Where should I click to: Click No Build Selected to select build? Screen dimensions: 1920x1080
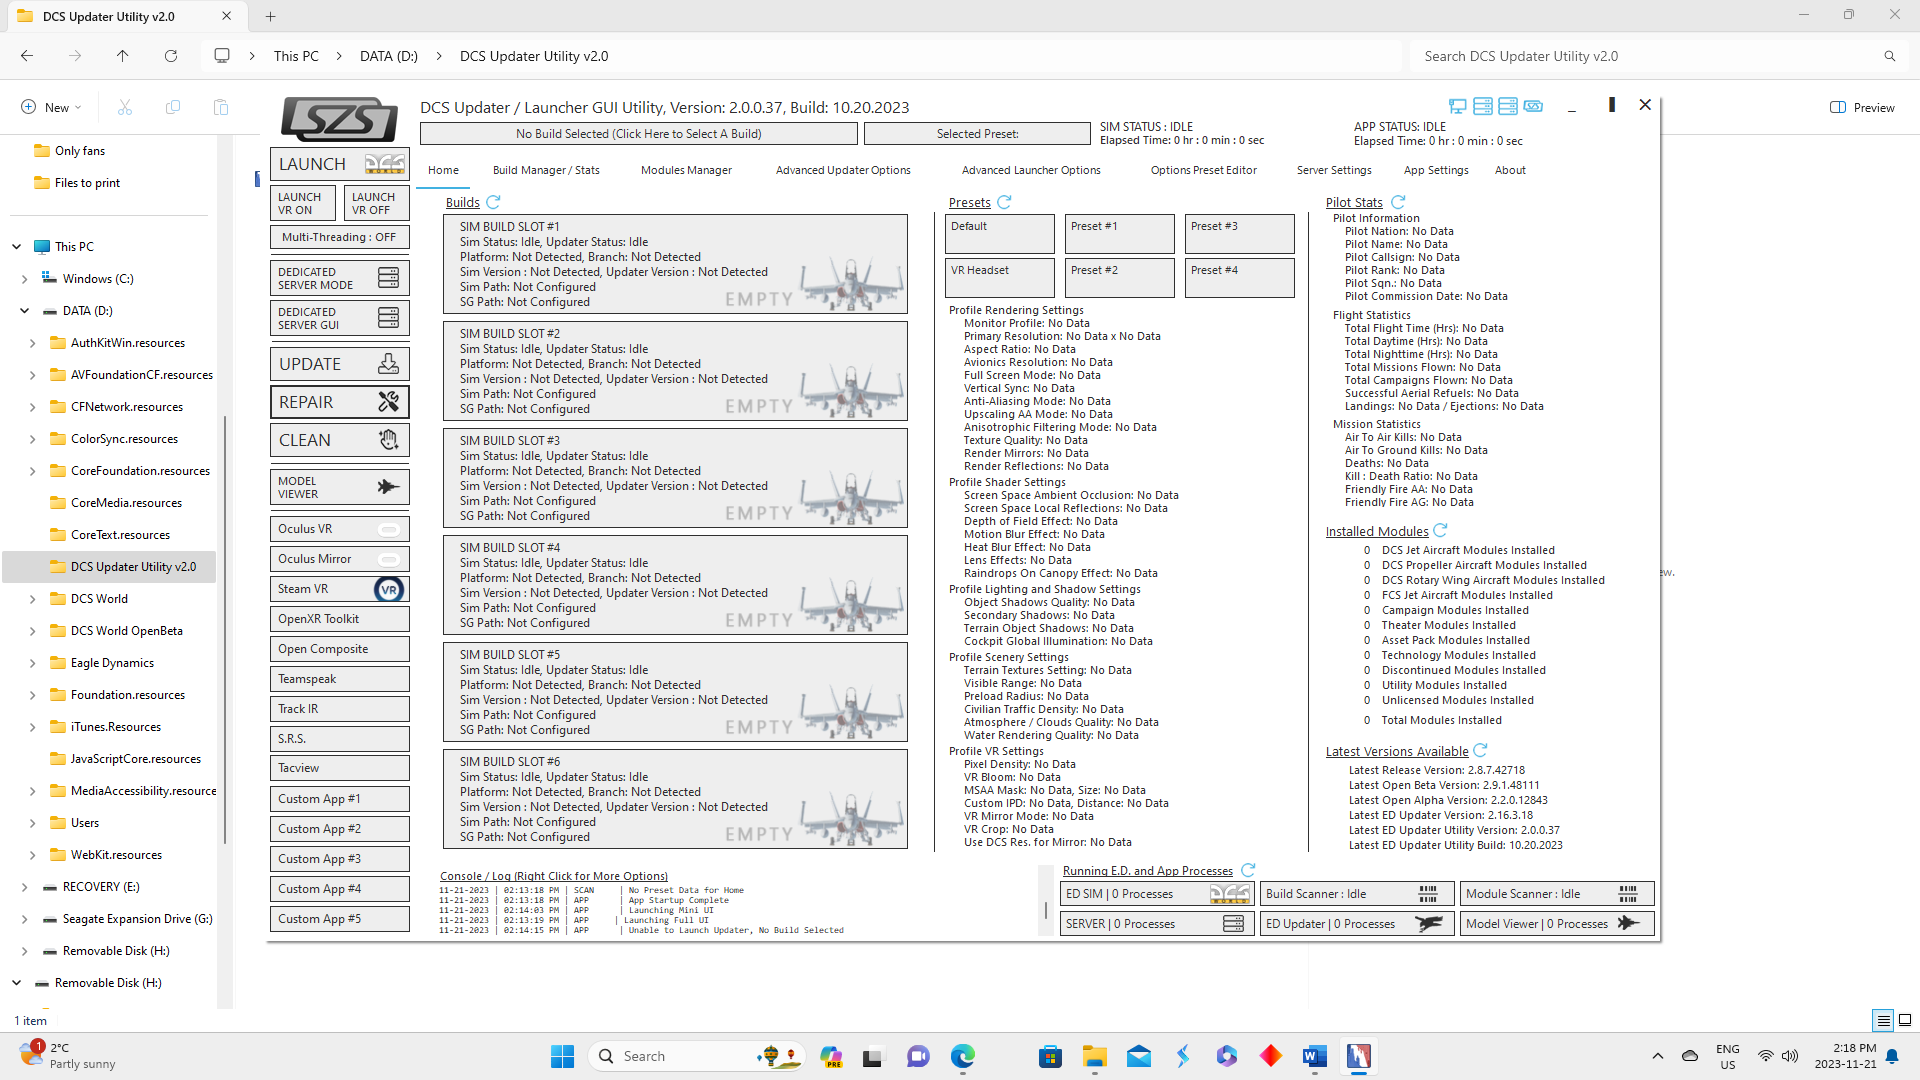tap(639, 133)
